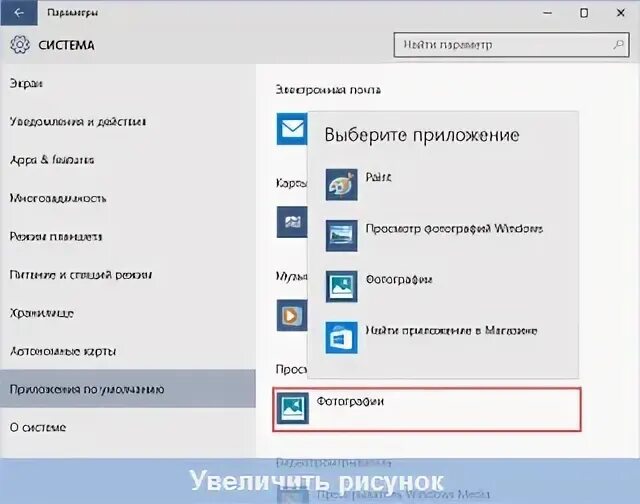
Task: Click the Найти параметр search field
Action: coord(511,44)
